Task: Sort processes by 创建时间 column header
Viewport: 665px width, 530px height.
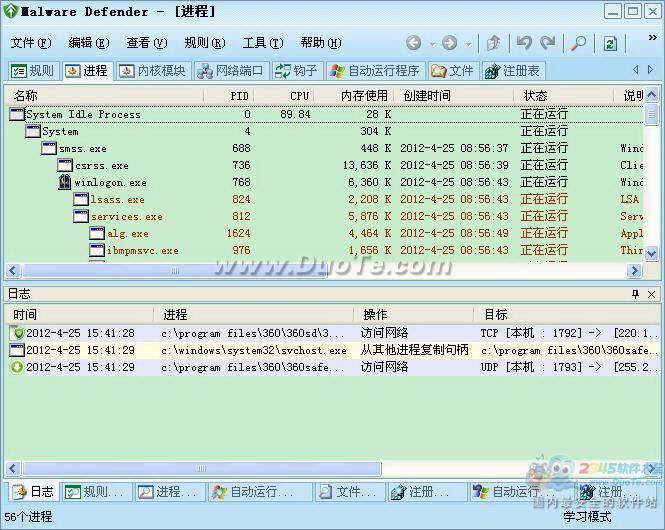Action: tap(454, 96)
